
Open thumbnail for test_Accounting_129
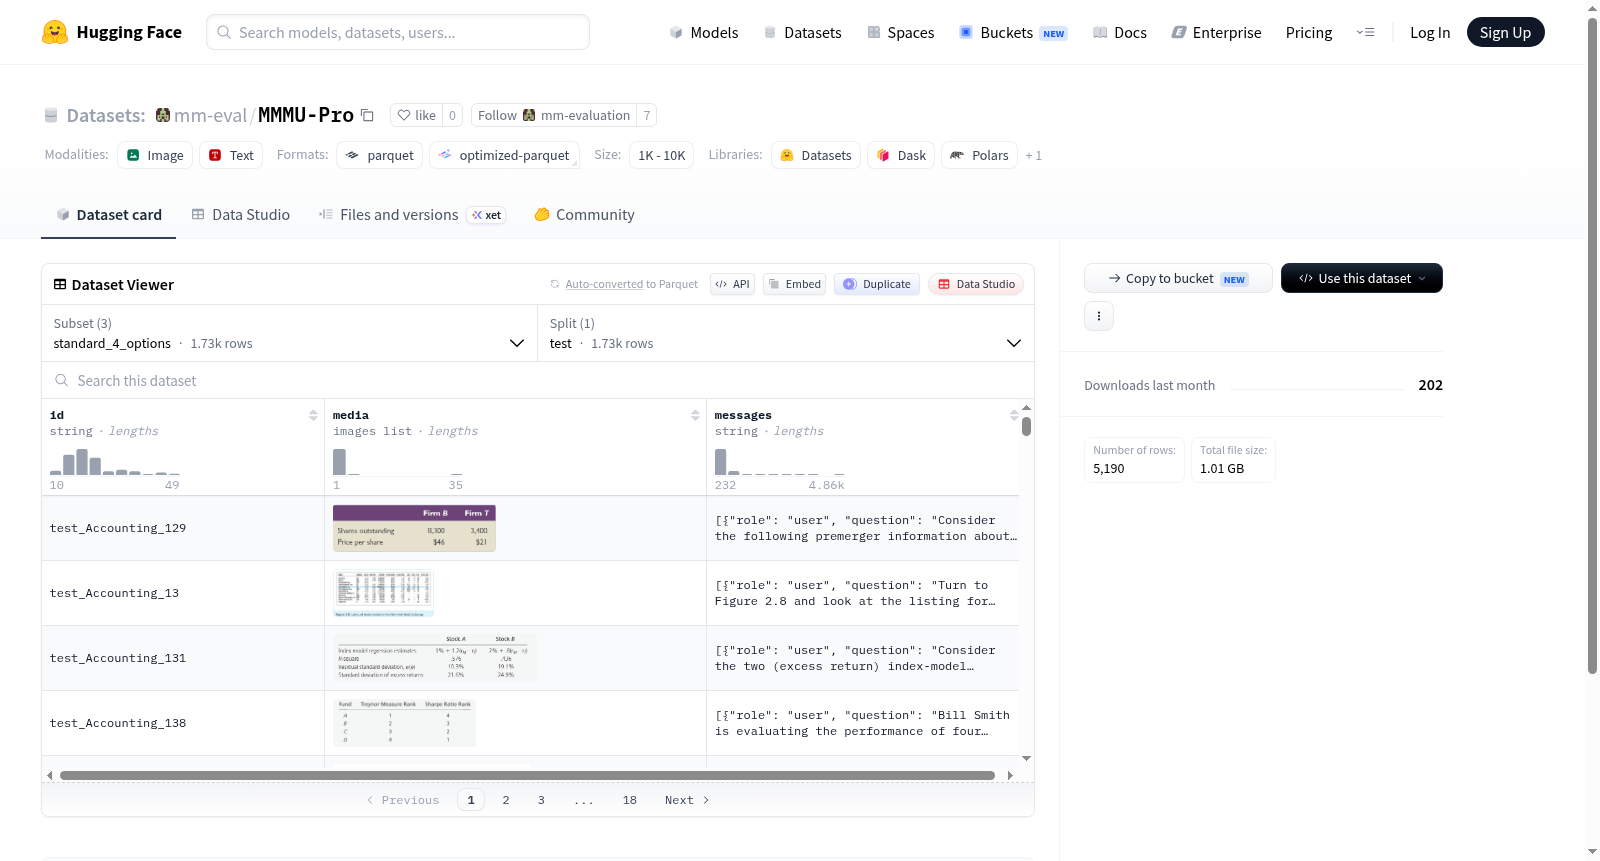tap(414, 528)
